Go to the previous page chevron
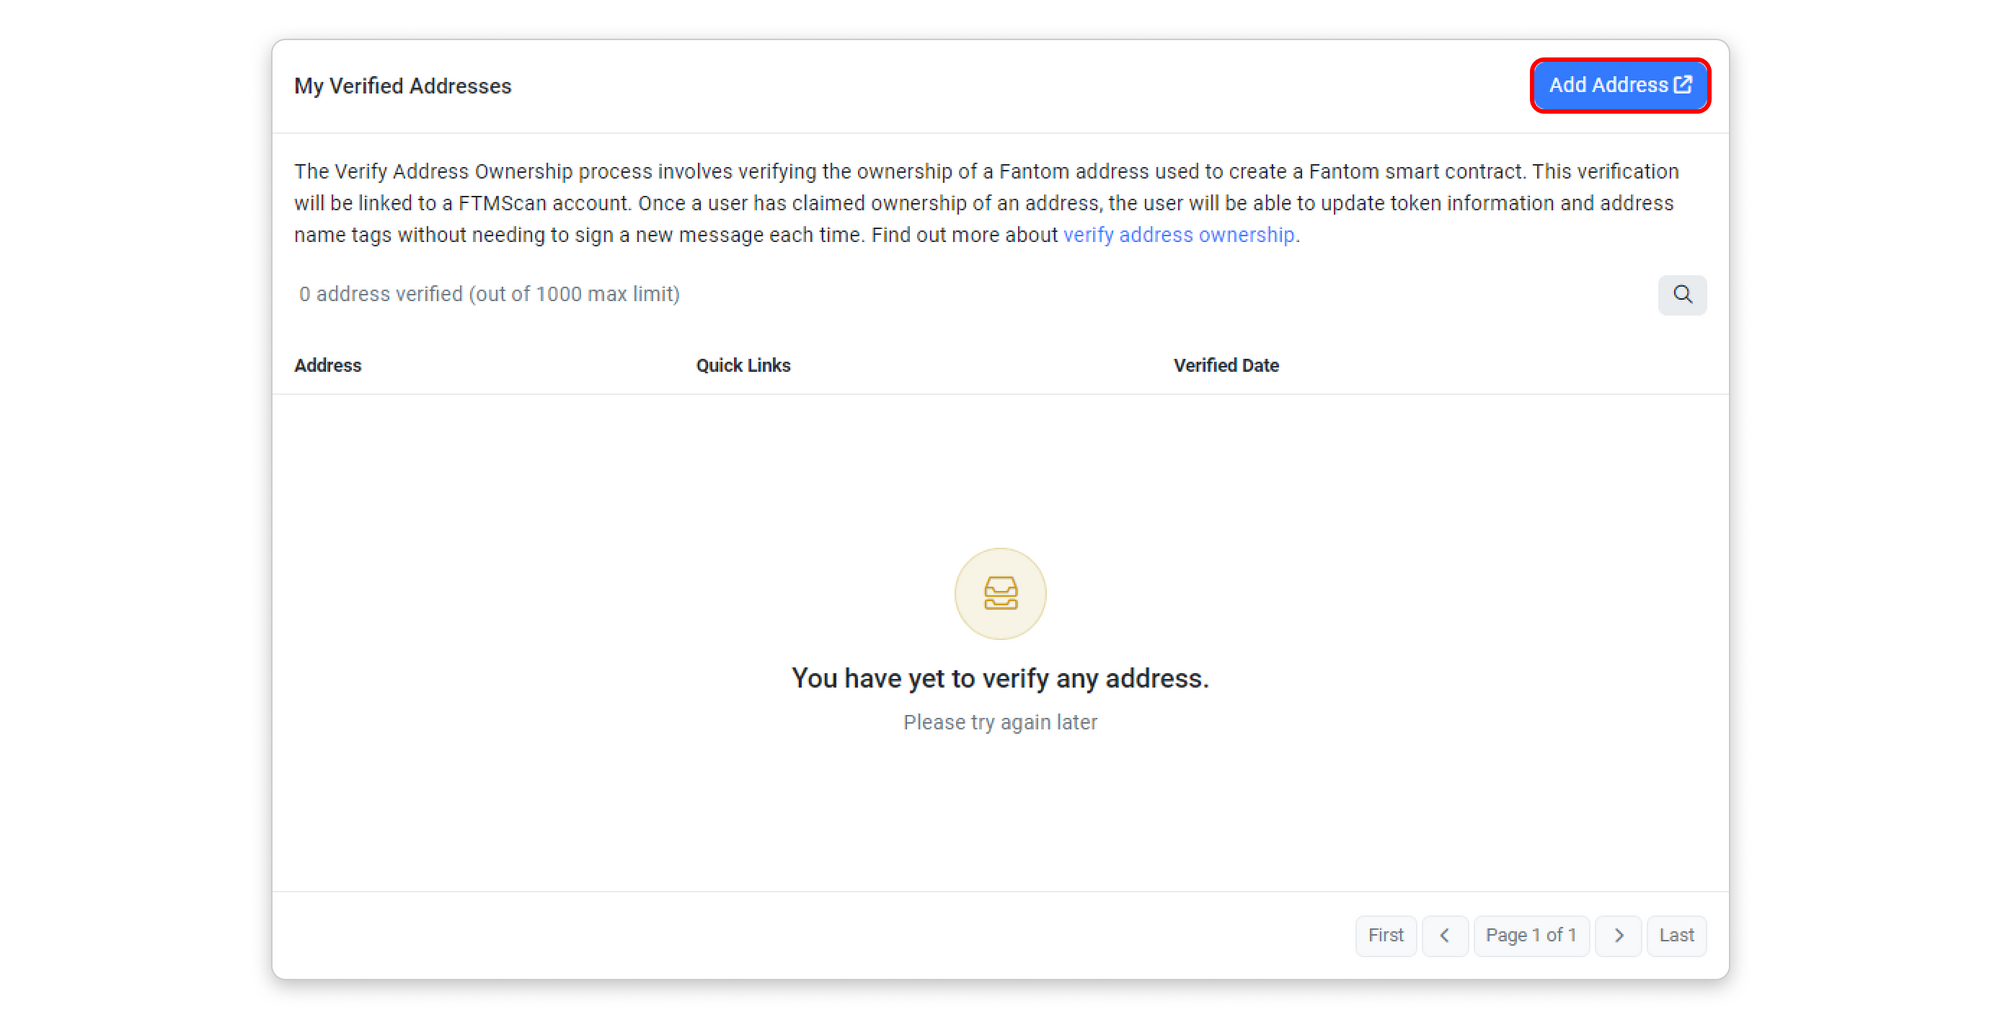Image resolution: width=2000 pixels, height=1019 pixels. [1445, 936]
